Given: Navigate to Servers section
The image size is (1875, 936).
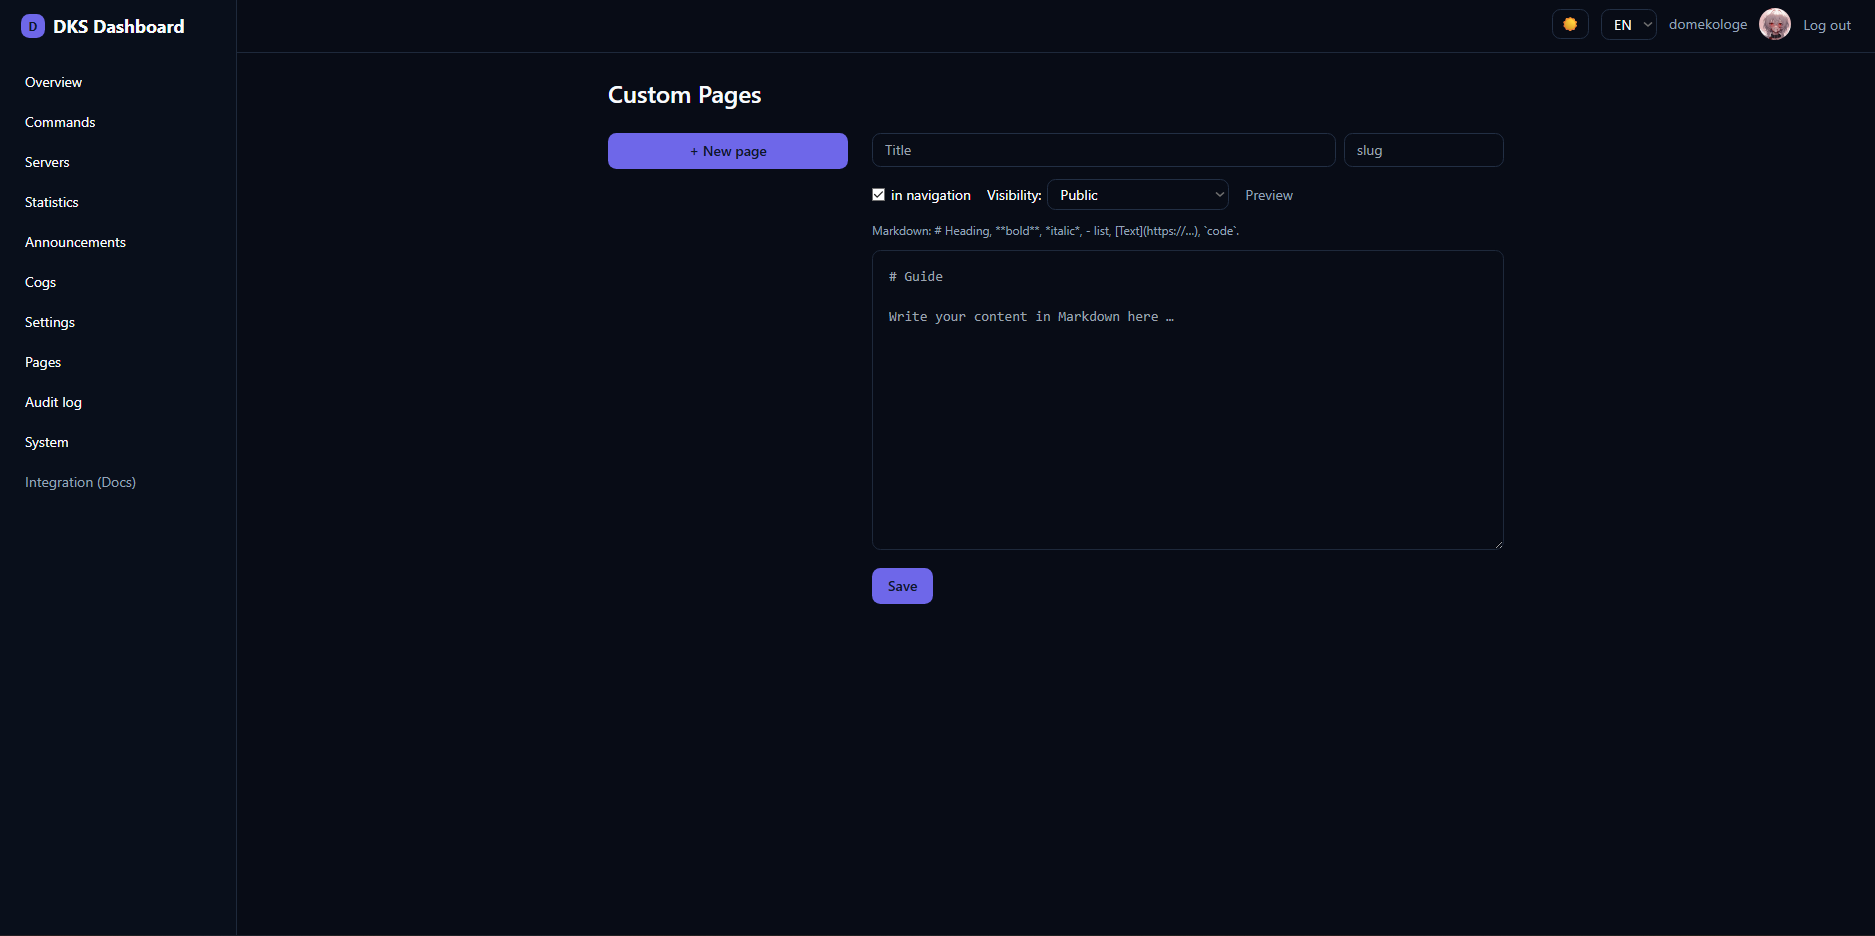Looking at the screenshot, I should 47,162.
